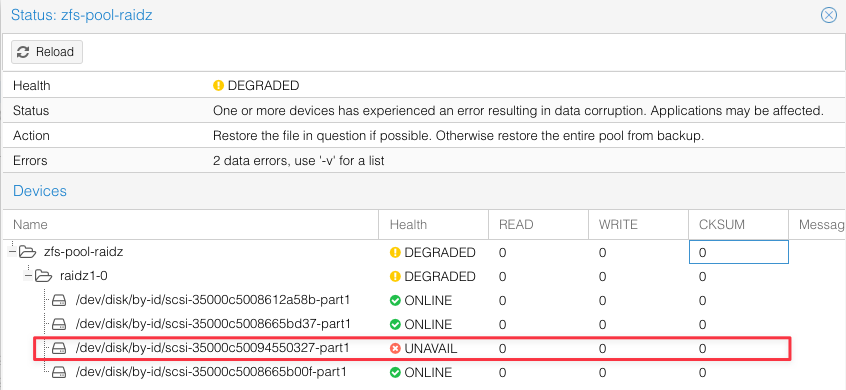Click disk icon for scsi-35000c5008665bd37-part1
Screen dimensions: 846x390
59,324
